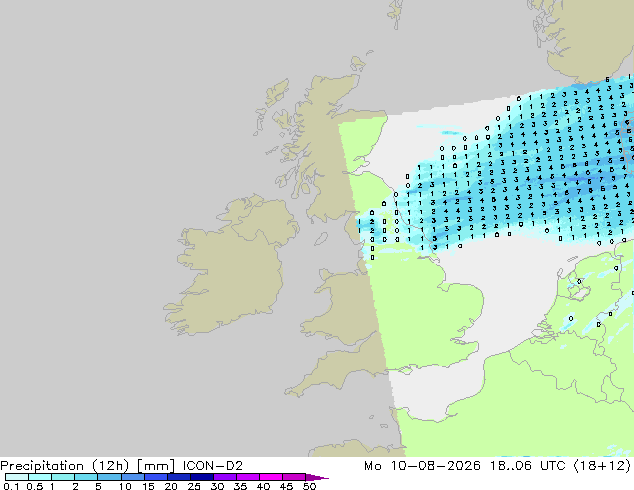This screenshot has width=634, height=490.
Task: Click the "18..06 UTC" time text
Action: (528, 466)
